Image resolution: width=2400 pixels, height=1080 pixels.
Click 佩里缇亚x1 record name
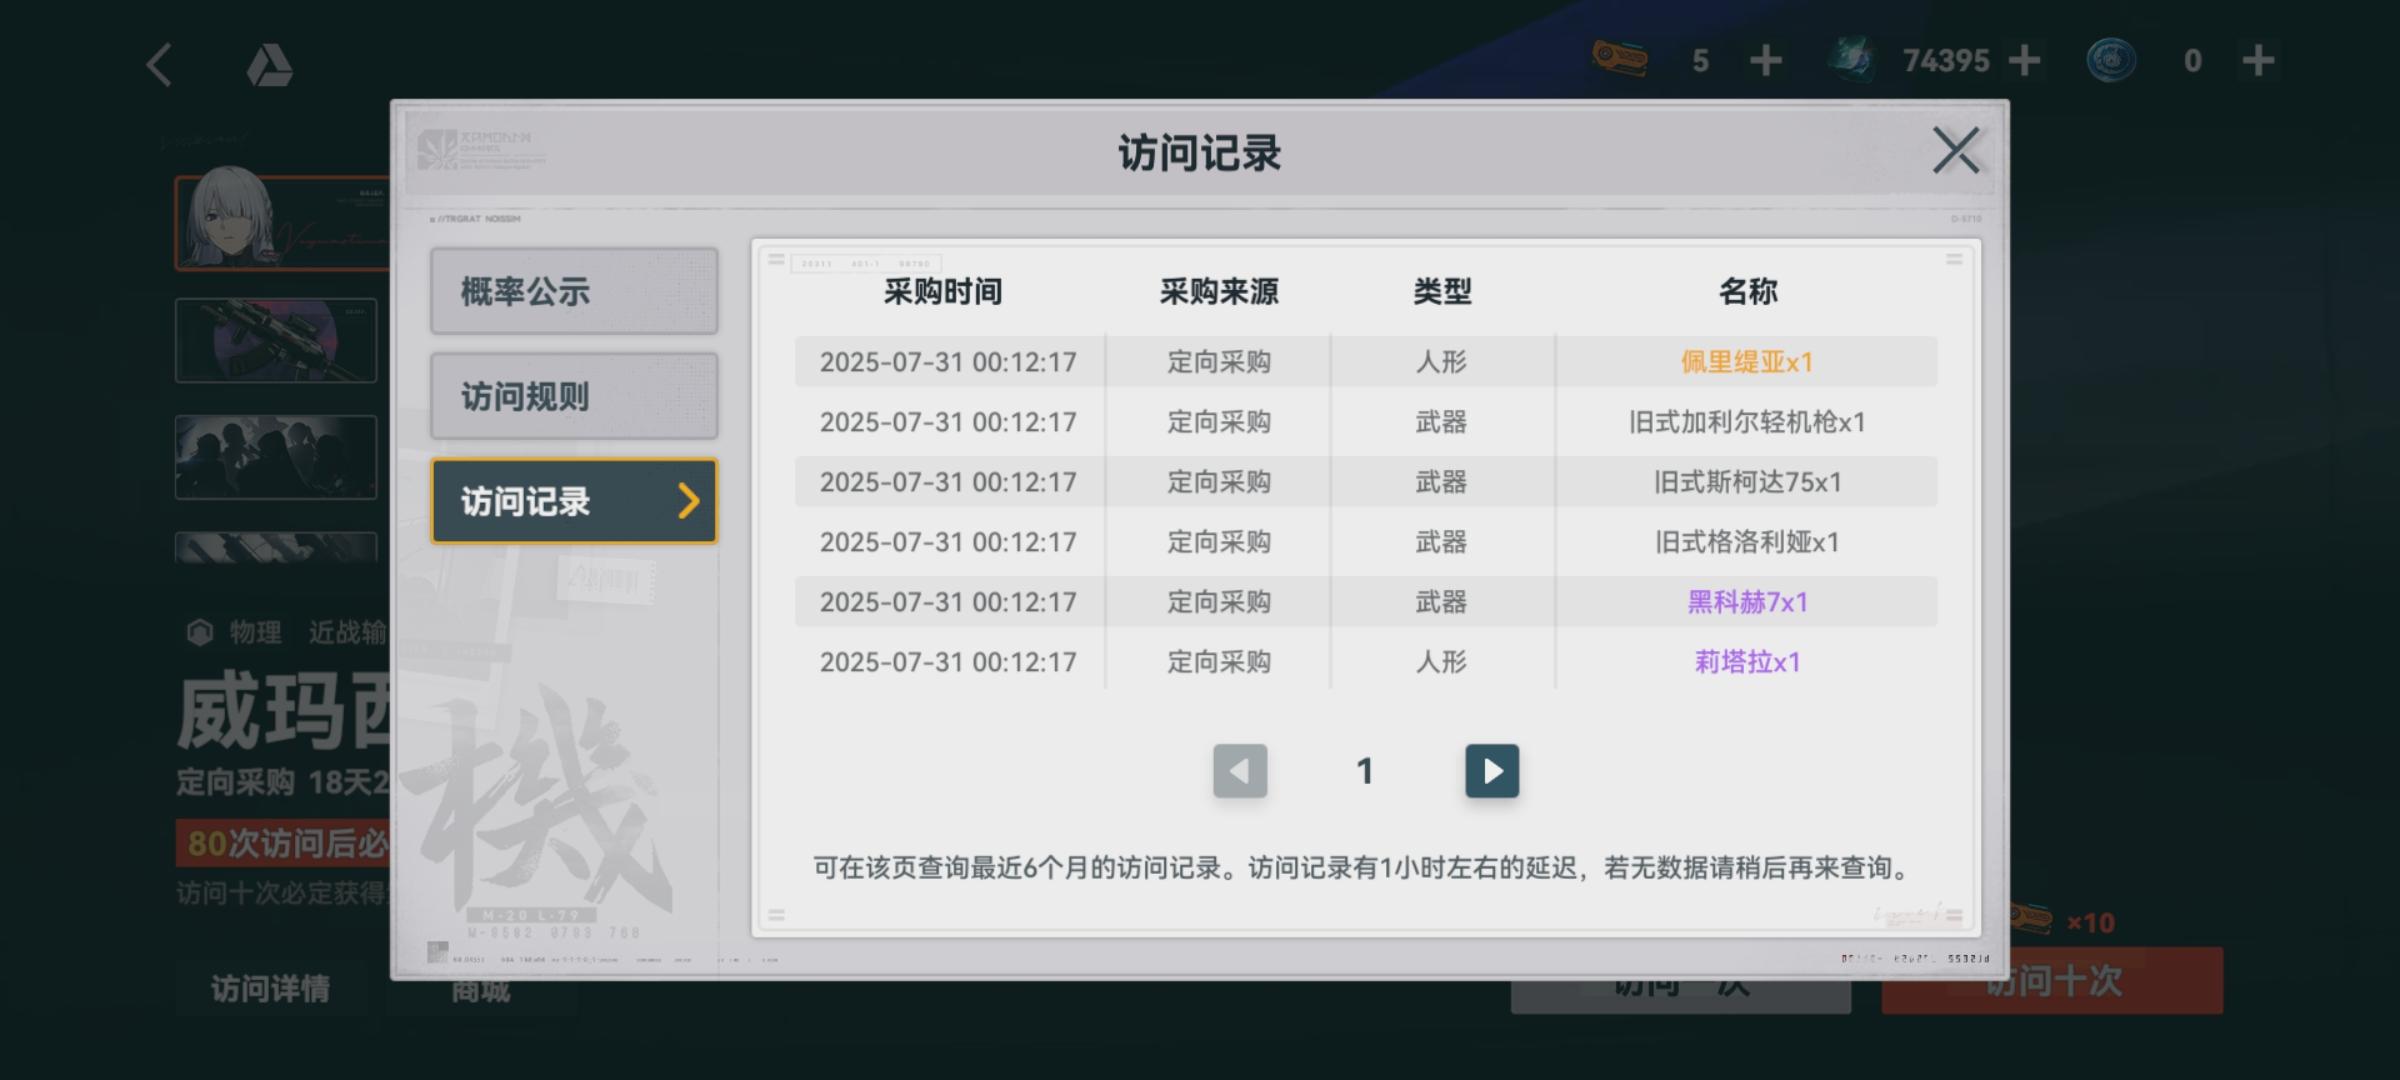pos(1746,362)
